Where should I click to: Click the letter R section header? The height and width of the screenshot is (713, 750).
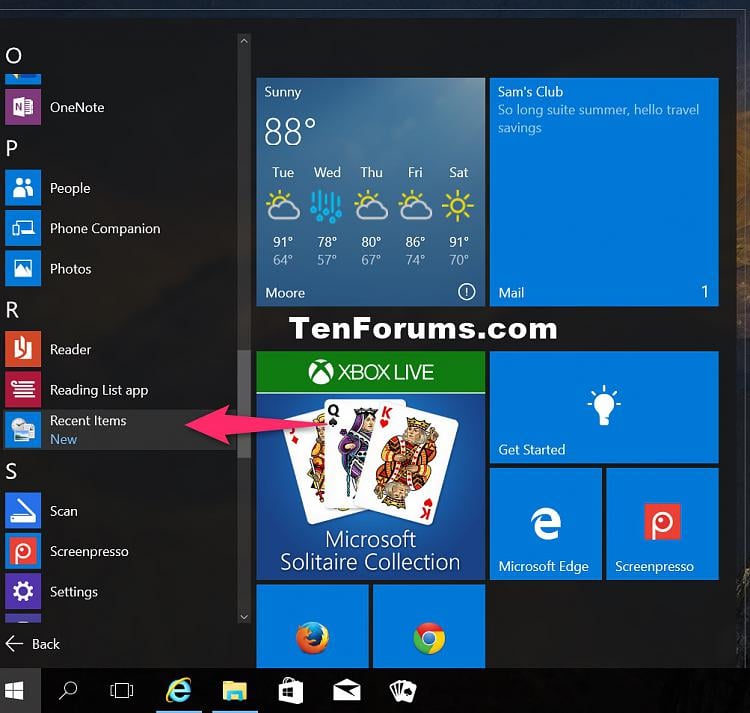12,310
